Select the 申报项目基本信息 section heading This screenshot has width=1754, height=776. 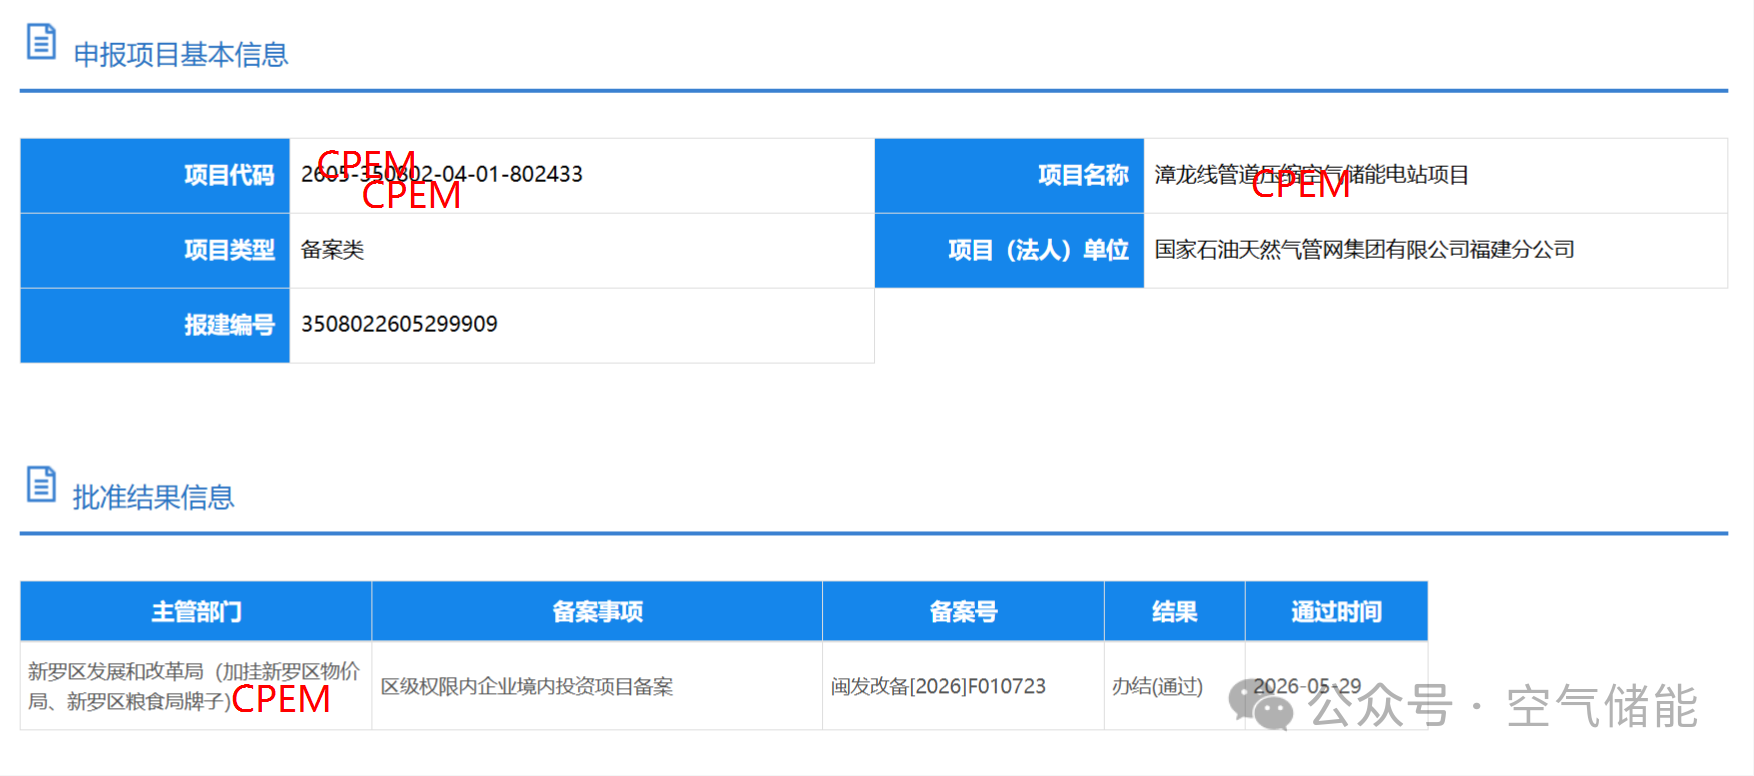click(x=181, y=54)
